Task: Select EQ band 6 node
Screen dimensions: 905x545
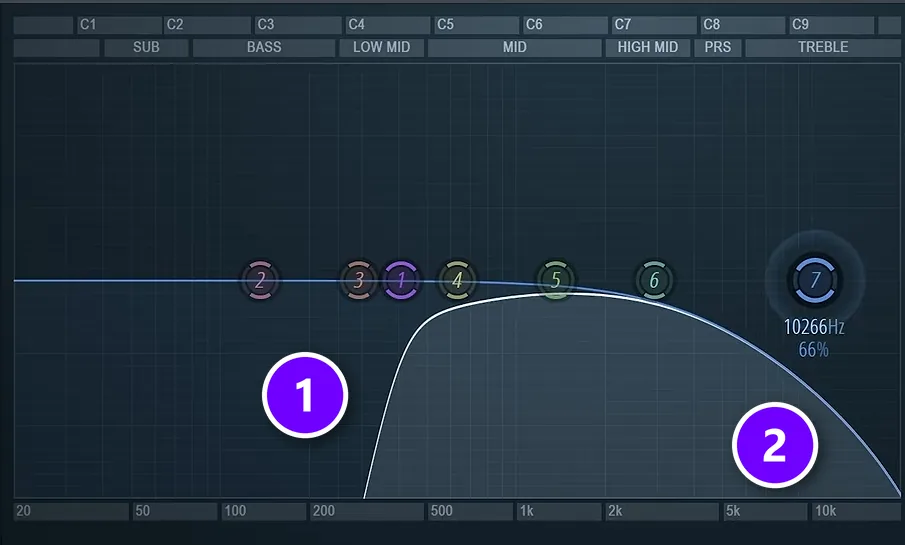Action: (x=654, y=280)
